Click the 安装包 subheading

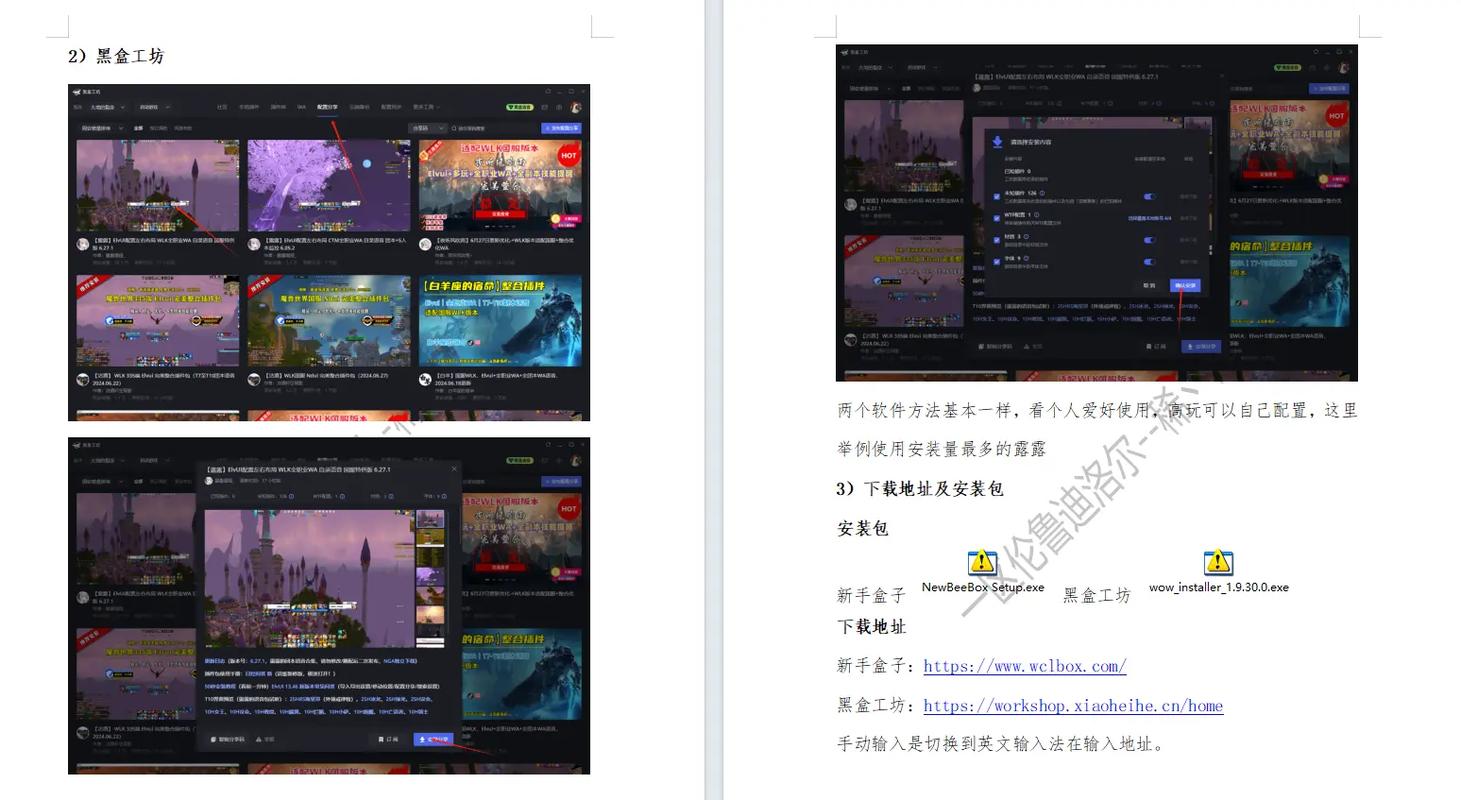click(862, 528)
